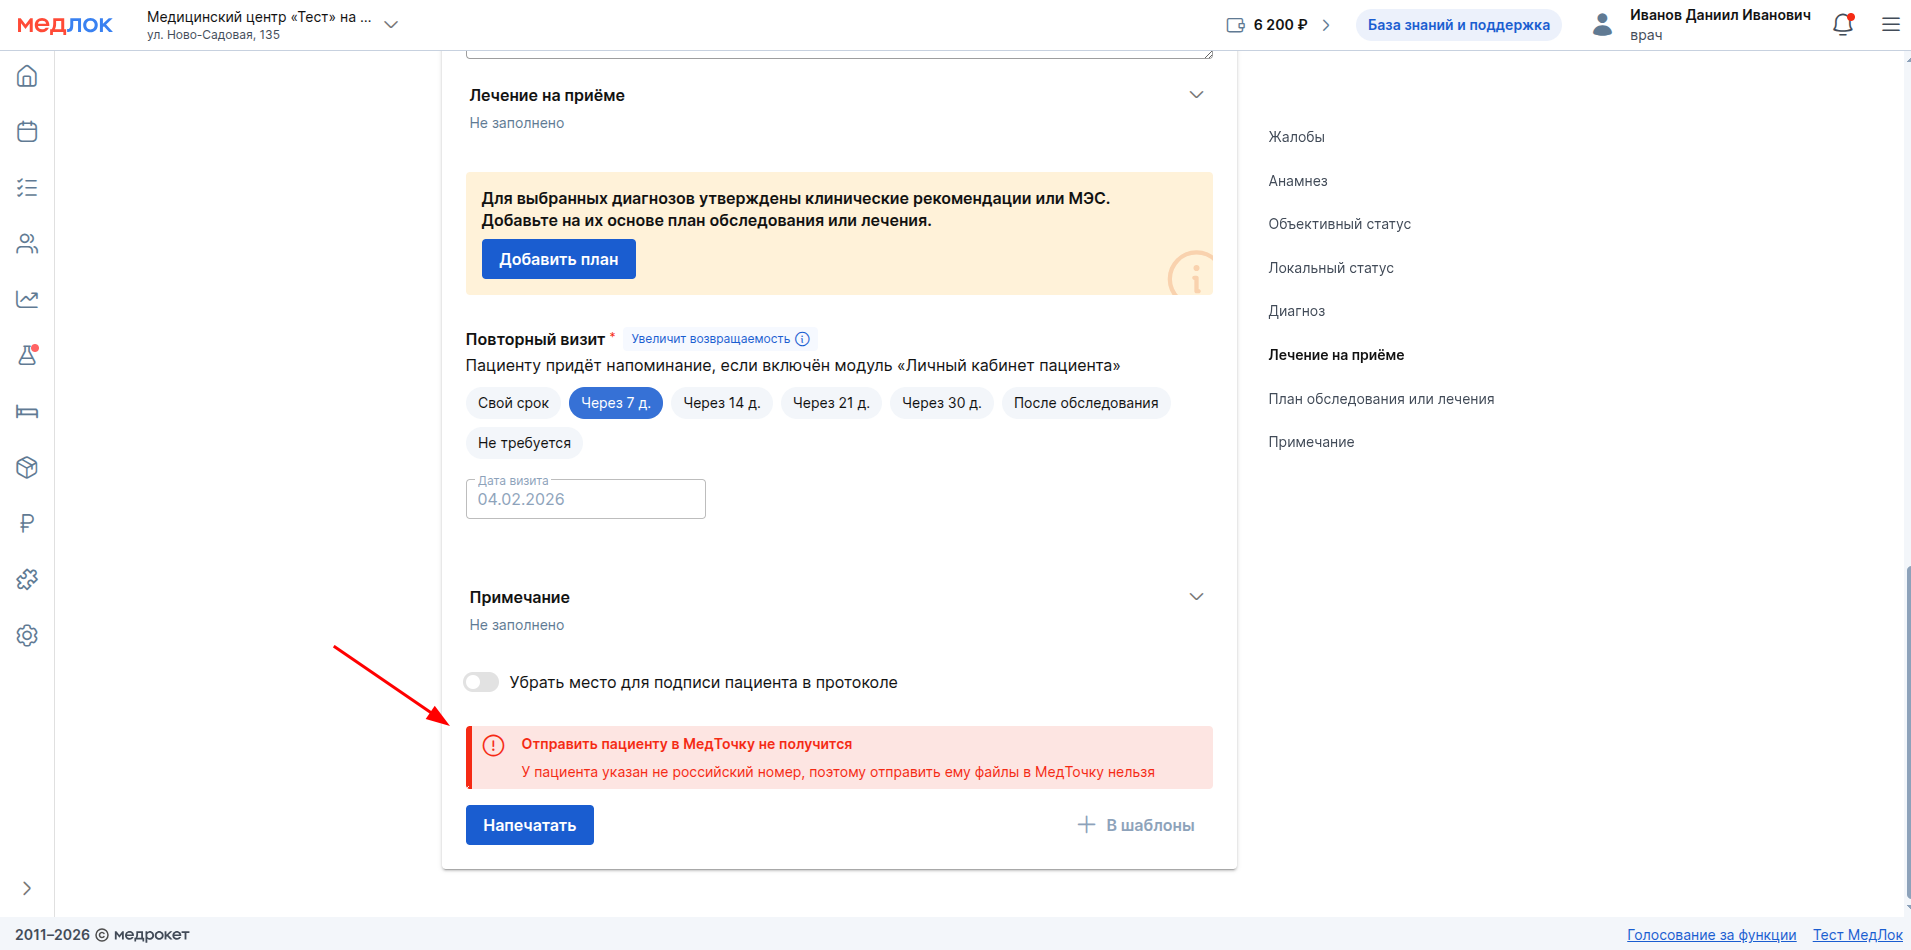Expand the "Лечение на приёме" section
This screenshot has width=1911, height=950.
coord(1196,95)
